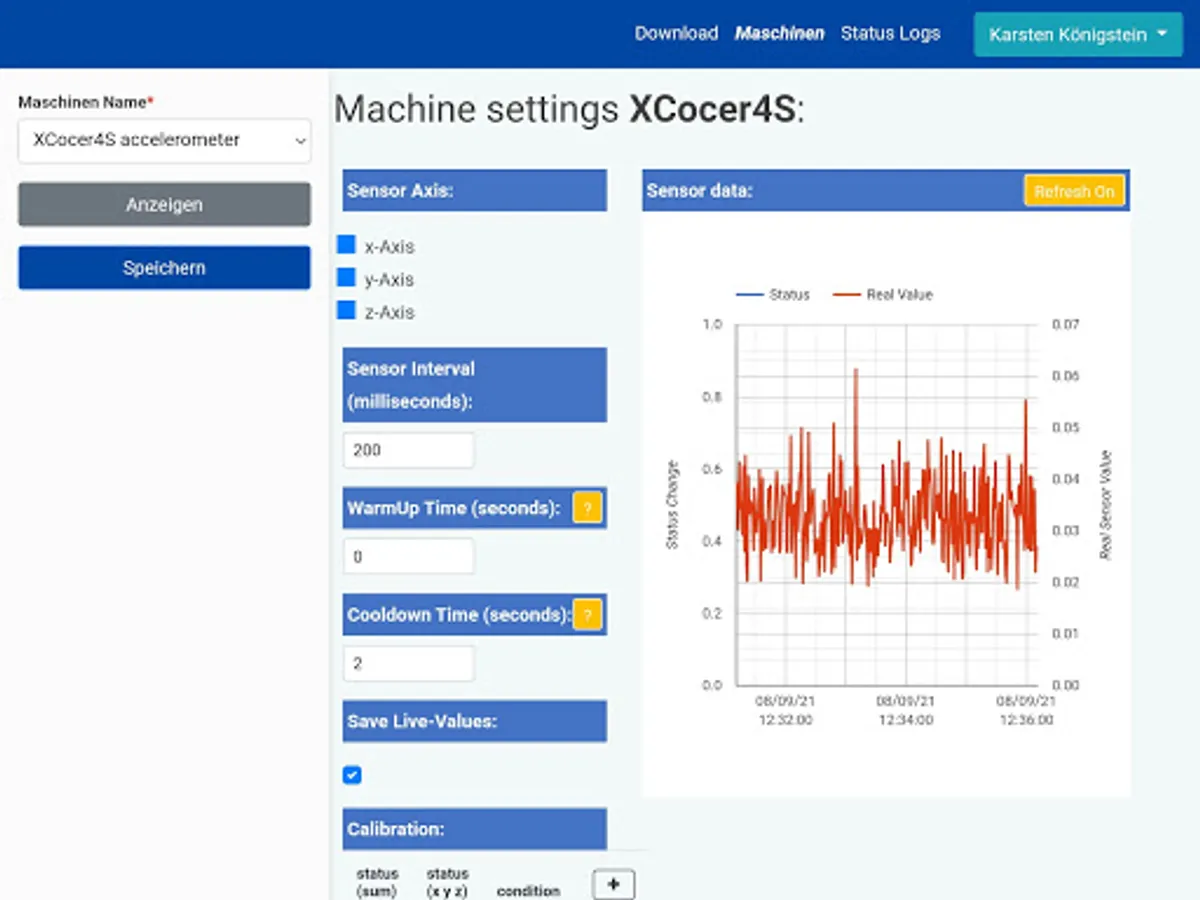Click the Anzeigen button
This screenshot has height=900, width=1200.
[x=164, y=205]
